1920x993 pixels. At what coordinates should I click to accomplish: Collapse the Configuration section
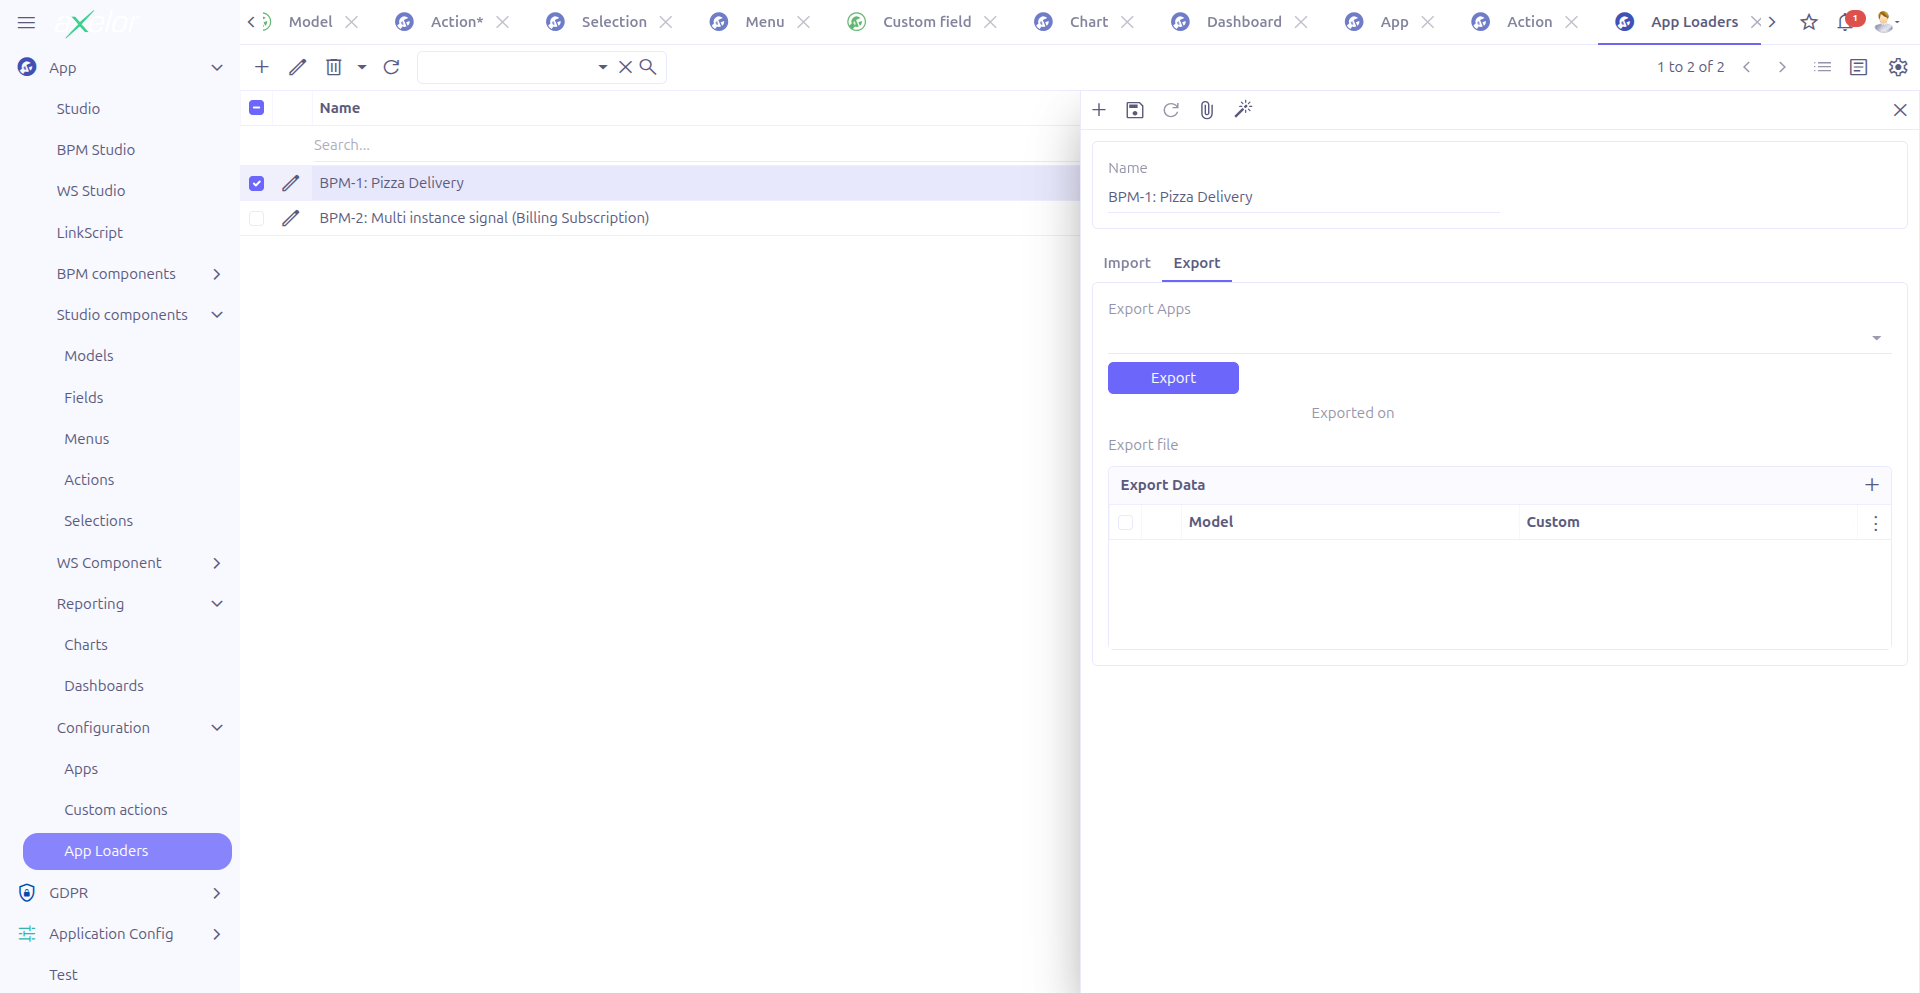point(217,728)
